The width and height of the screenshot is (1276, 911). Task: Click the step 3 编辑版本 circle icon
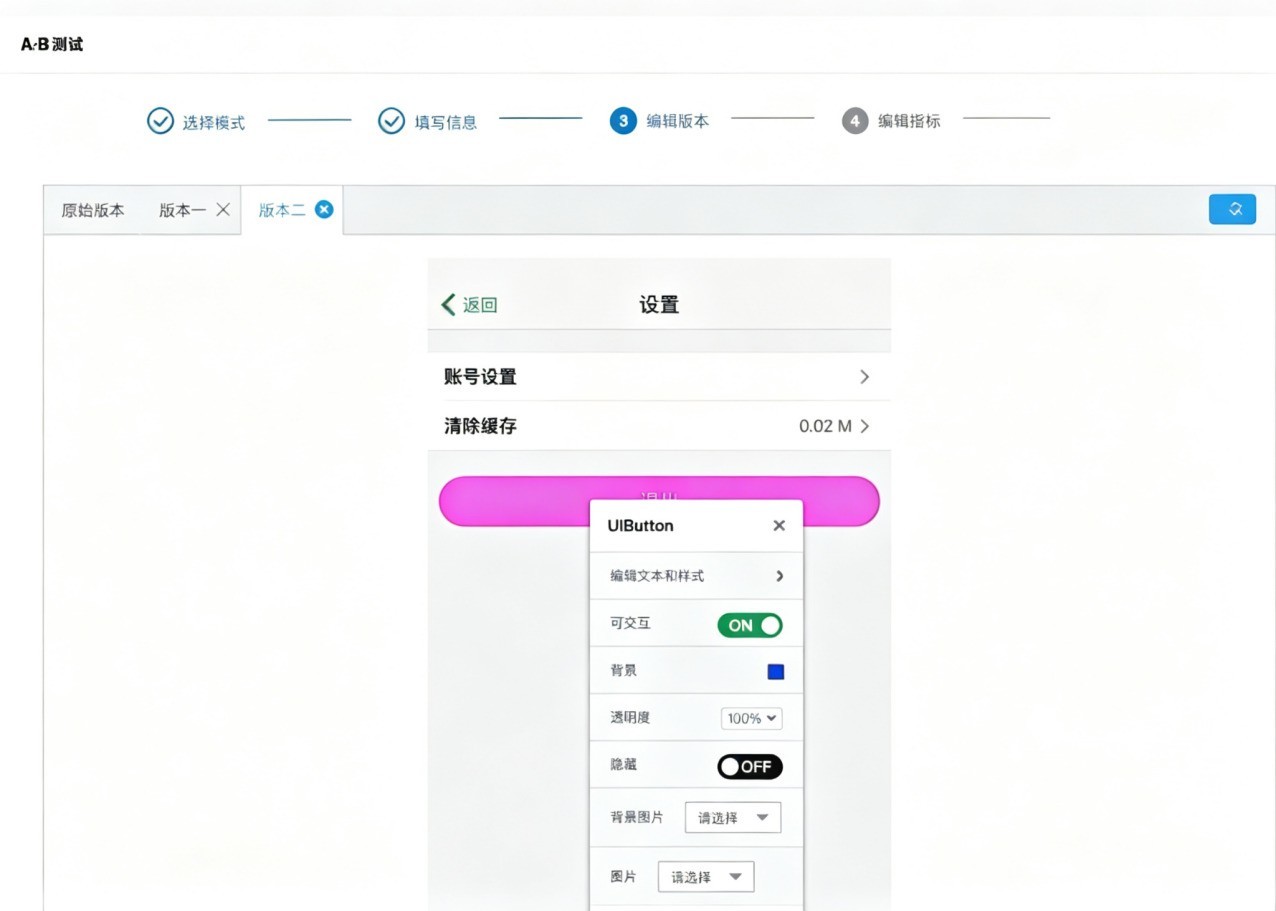click(623, 121)
